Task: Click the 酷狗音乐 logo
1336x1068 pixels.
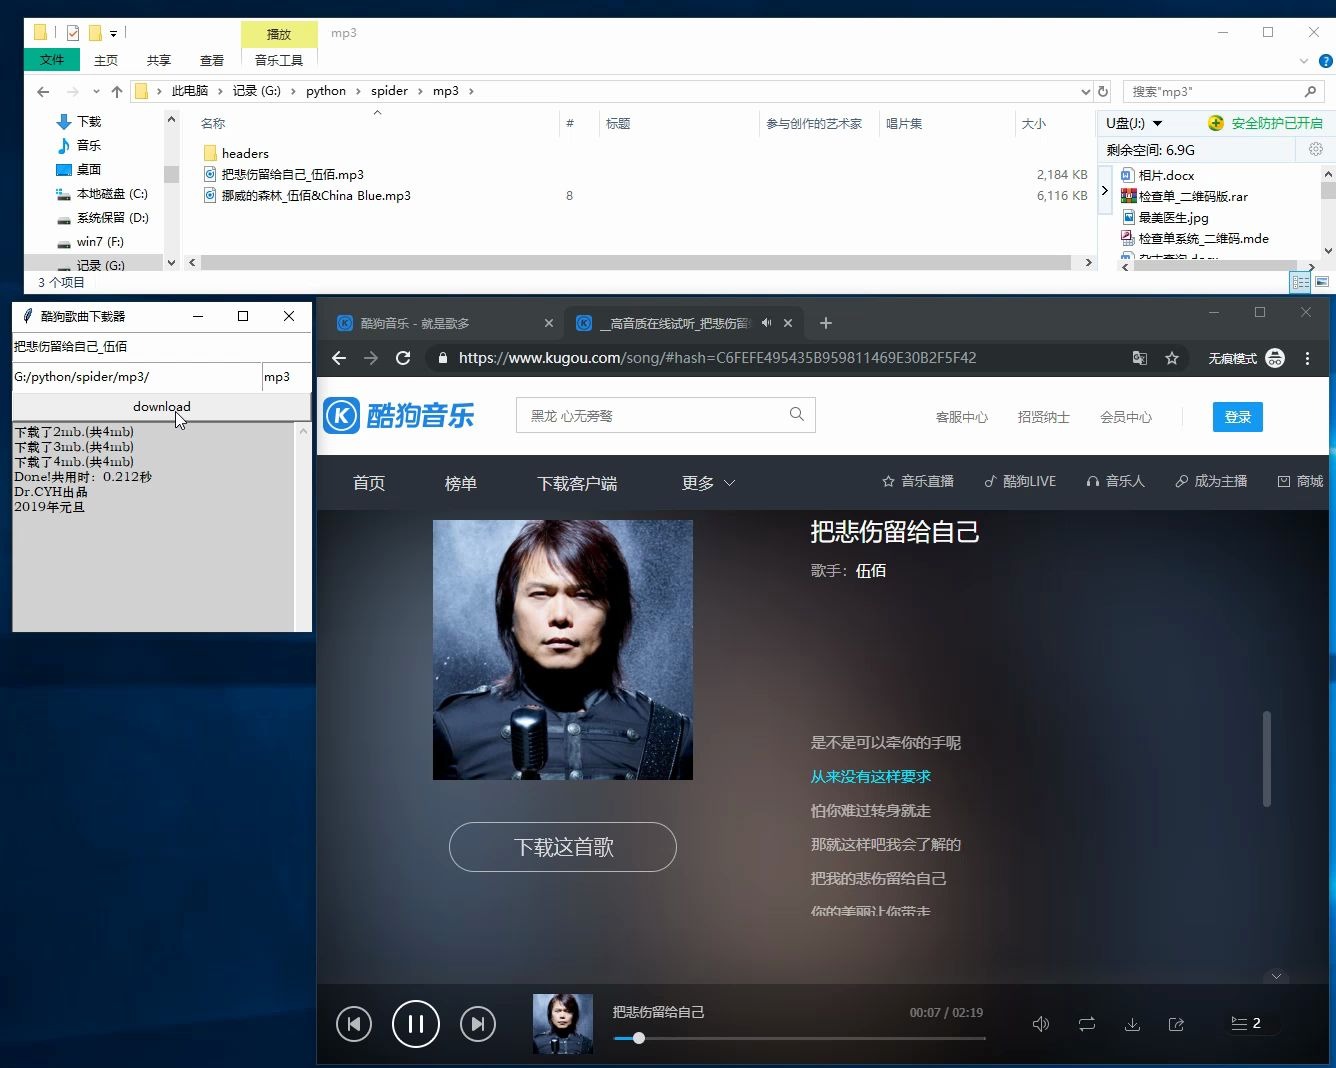Action: pyautogui.click(x=399, y=416)
